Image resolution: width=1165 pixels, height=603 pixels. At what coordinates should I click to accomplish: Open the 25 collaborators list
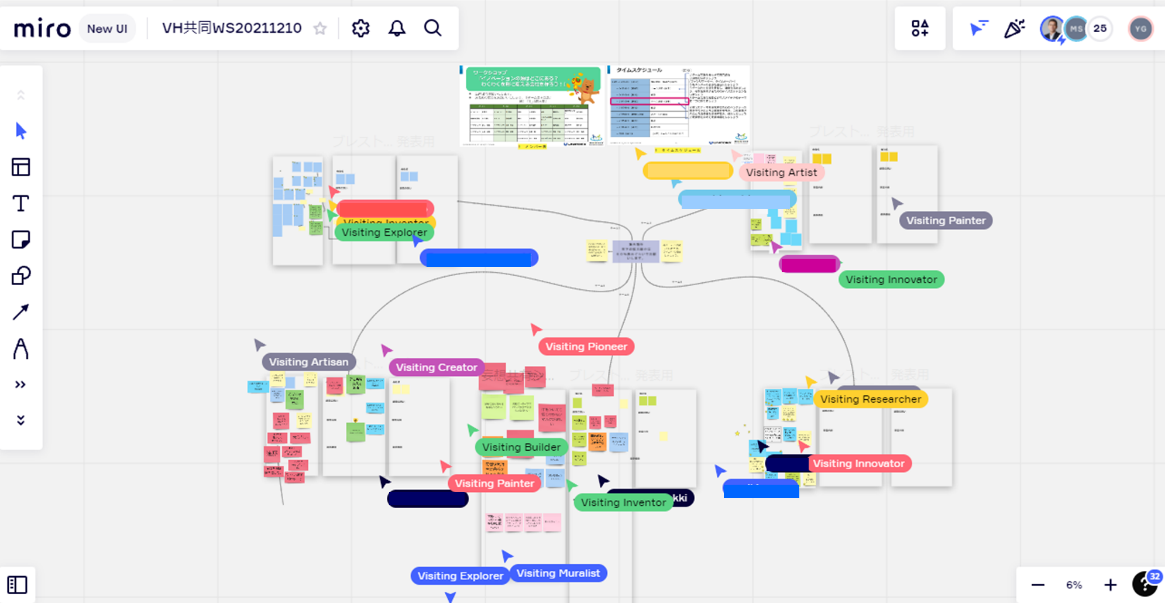1100,28
